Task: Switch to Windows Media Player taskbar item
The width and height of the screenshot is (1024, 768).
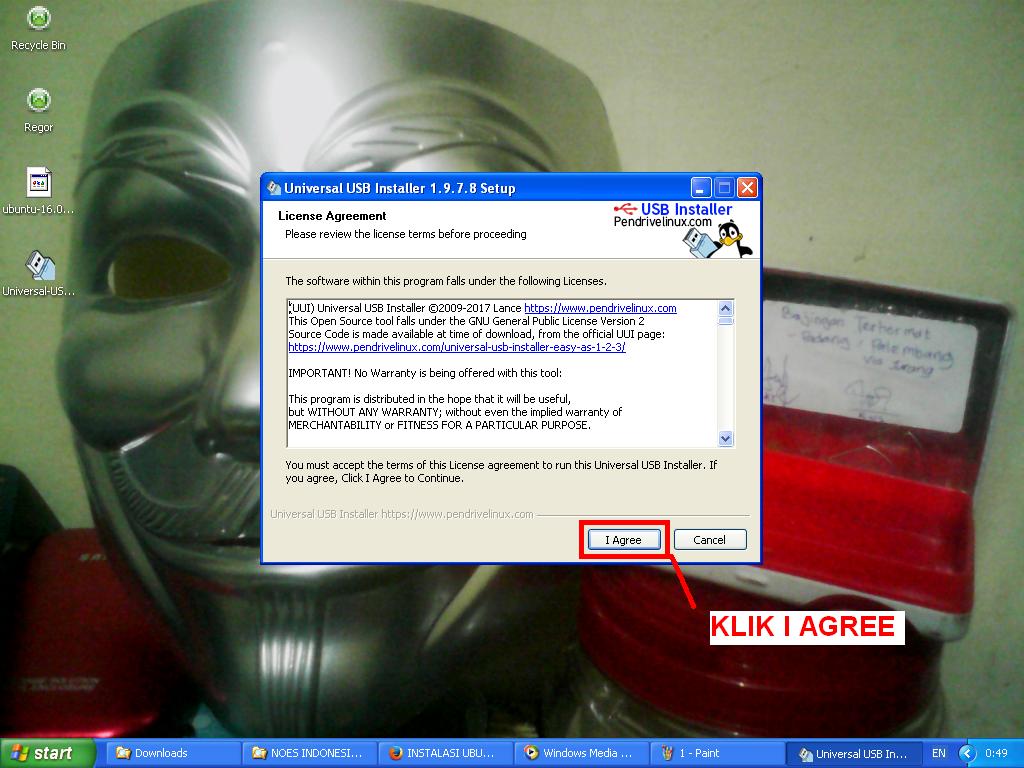Action: pyautogui.click(x=583, y=753)
